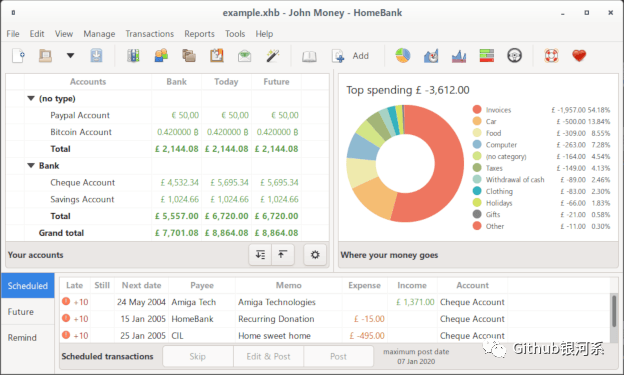Click the Save file toolbar icon
The image size is (624, 375).
coord(96,56)
